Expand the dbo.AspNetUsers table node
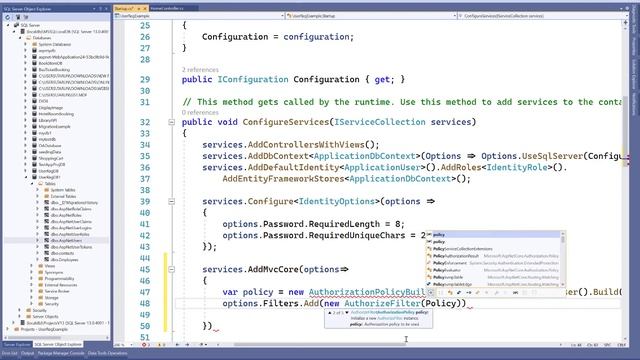This screenshot has height=360, width=640. (38, 240)
